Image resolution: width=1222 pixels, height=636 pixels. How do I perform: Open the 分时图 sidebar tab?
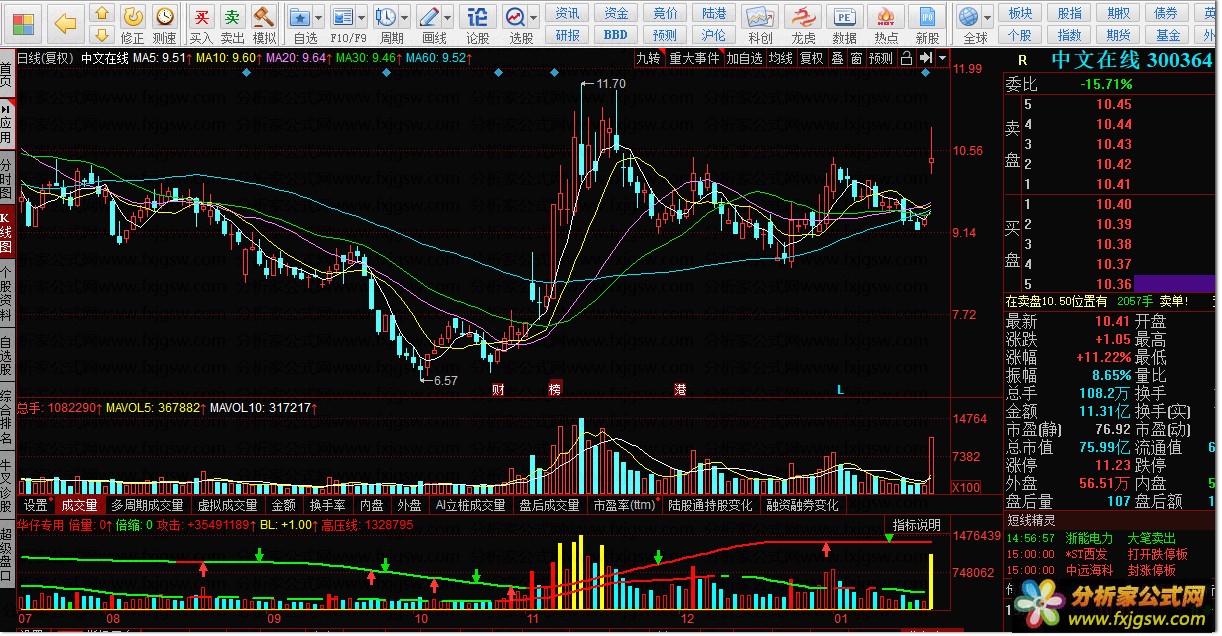(7, 178)
